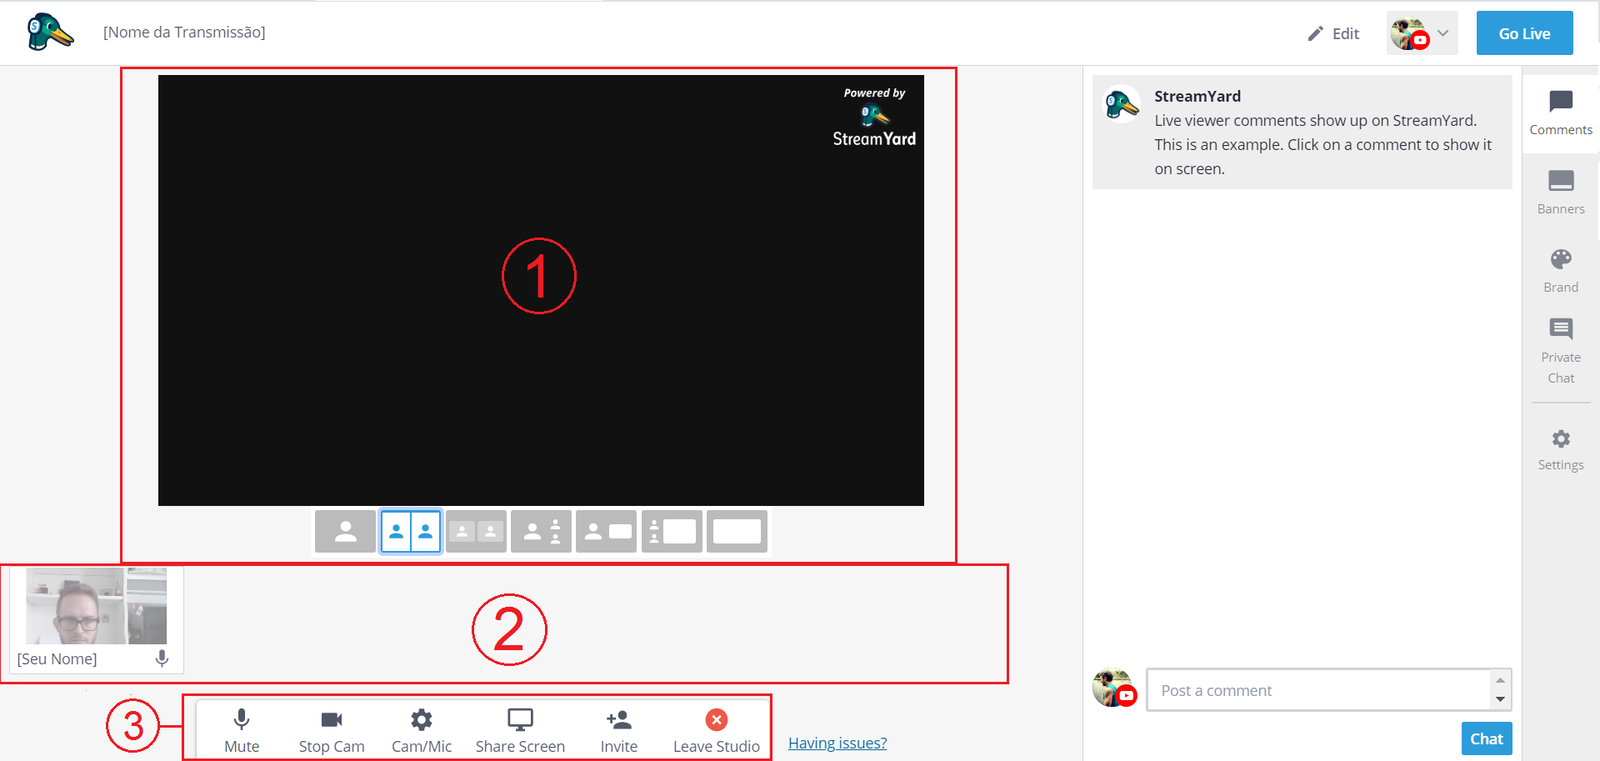Click the StreamYard example comment
The height and width of the screenshot is (761, 1600).
(x=1302, y=132)
